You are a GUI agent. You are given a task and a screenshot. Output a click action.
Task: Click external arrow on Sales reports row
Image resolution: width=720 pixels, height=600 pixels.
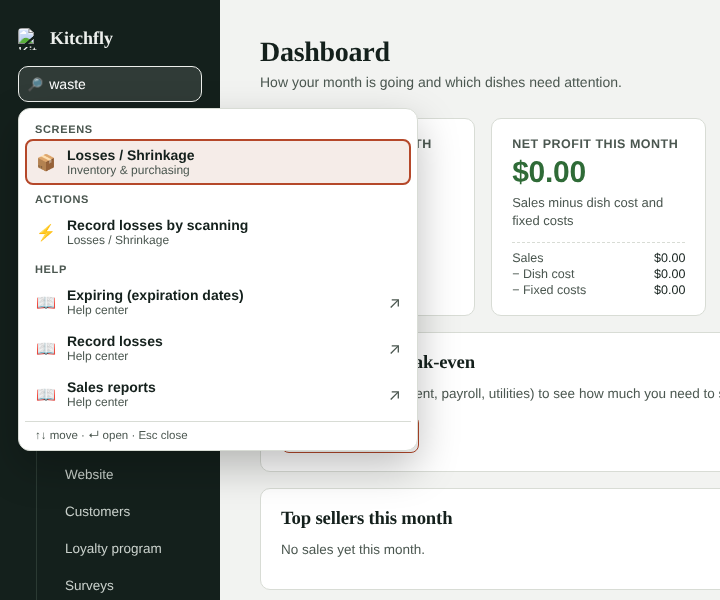click(x=394, y=395)
